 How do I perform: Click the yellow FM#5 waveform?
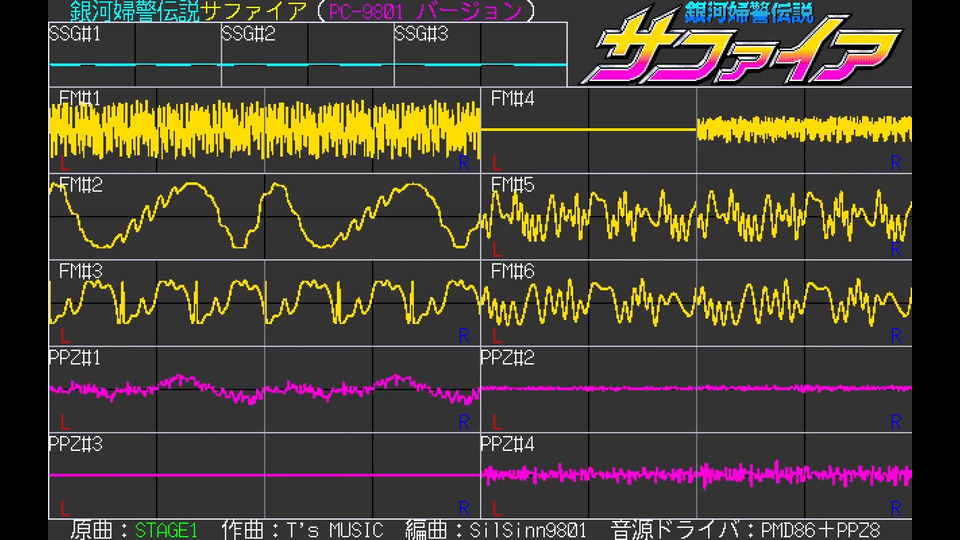tap(696, 216)
